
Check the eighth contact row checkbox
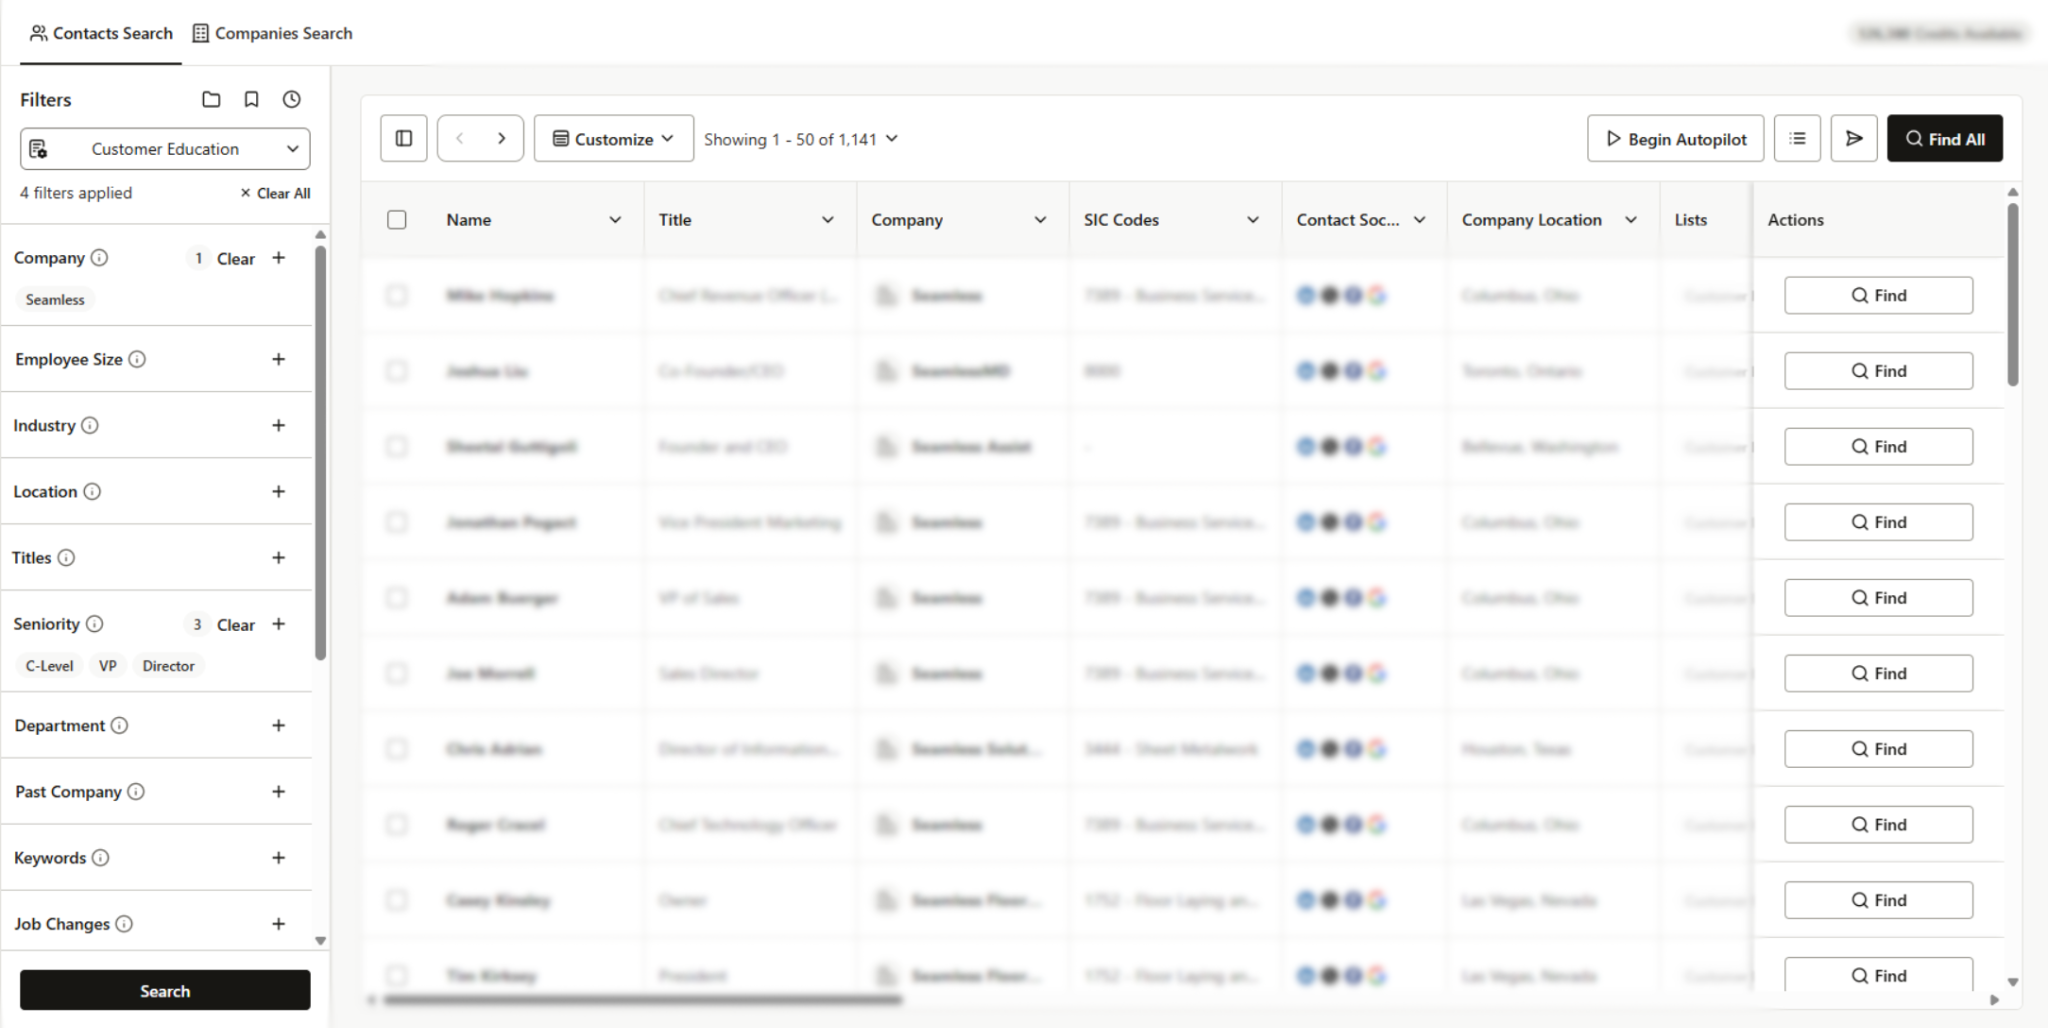[397, 824]
